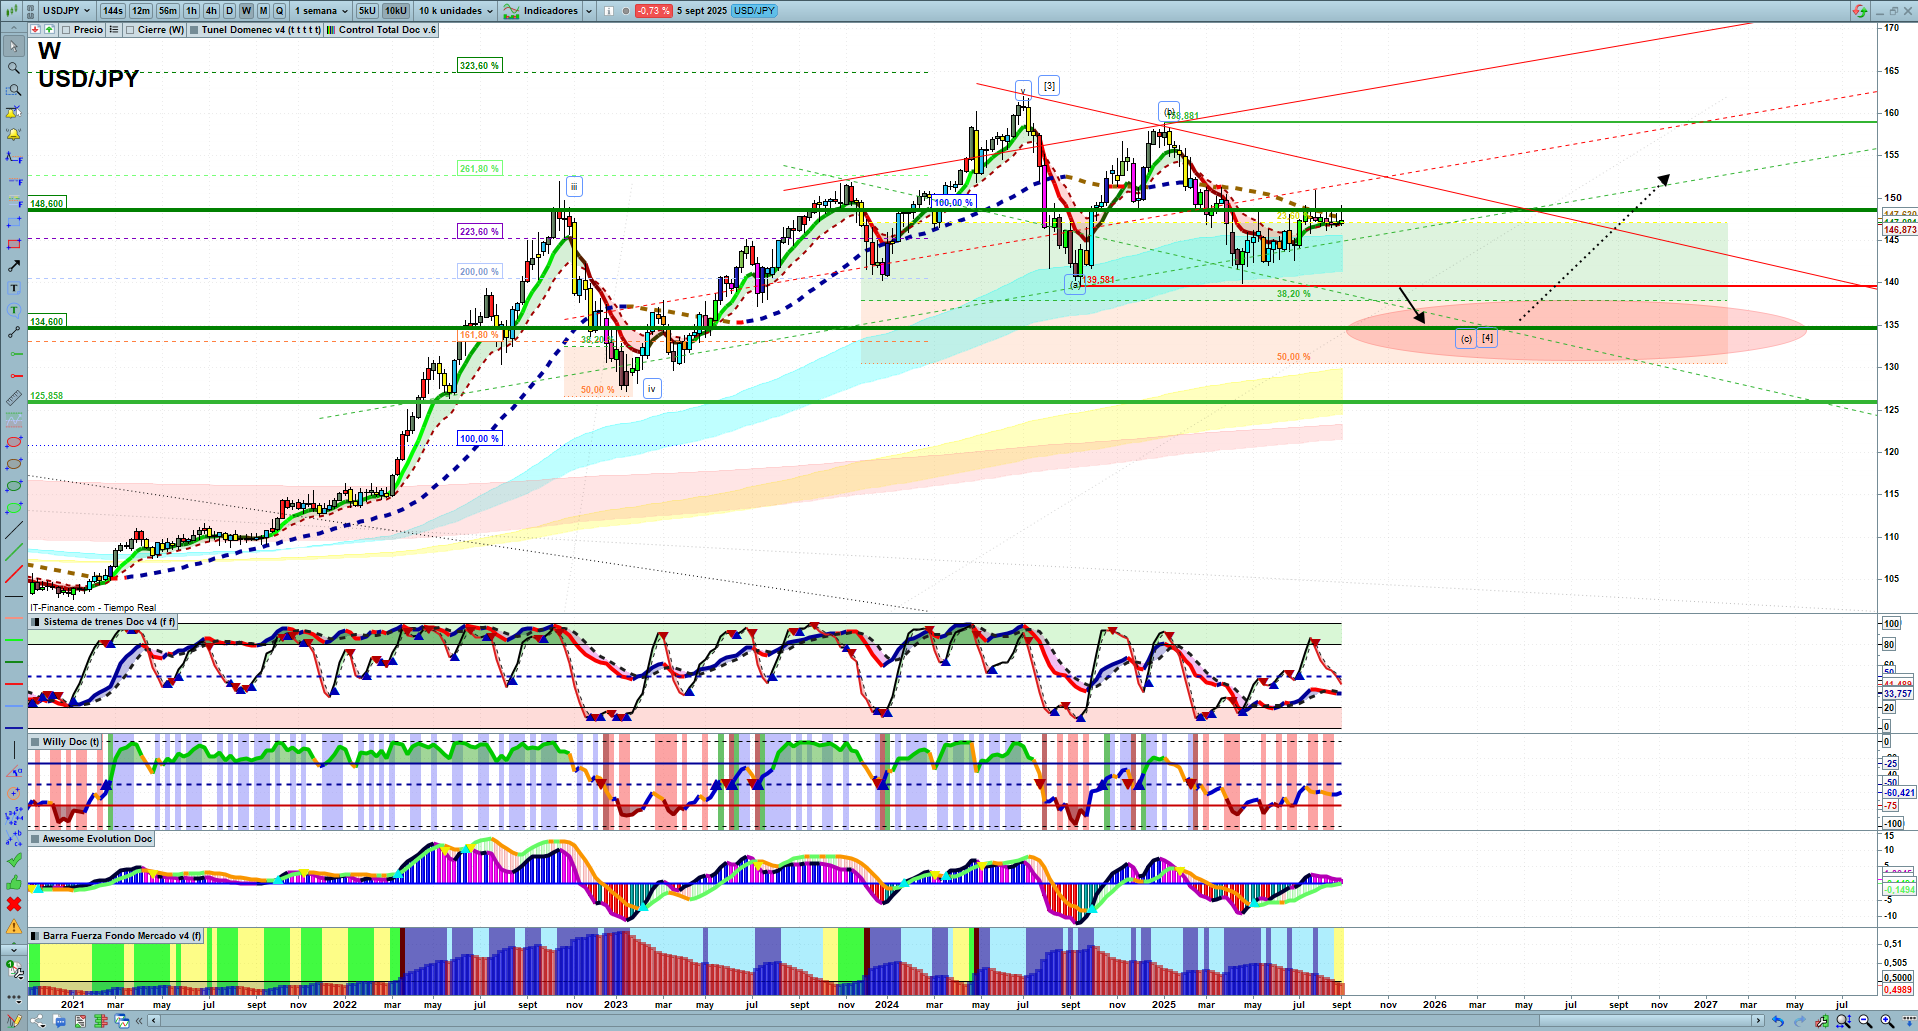1918x1031 pixels.
Task: Toggle Tunel Domenec v4 indicator visibility
Action: point(194,30)
